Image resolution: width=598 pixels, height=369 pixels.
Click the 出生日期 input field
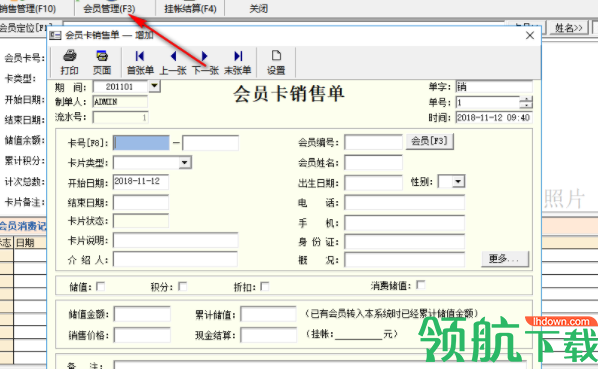click(x=373, y=183)
